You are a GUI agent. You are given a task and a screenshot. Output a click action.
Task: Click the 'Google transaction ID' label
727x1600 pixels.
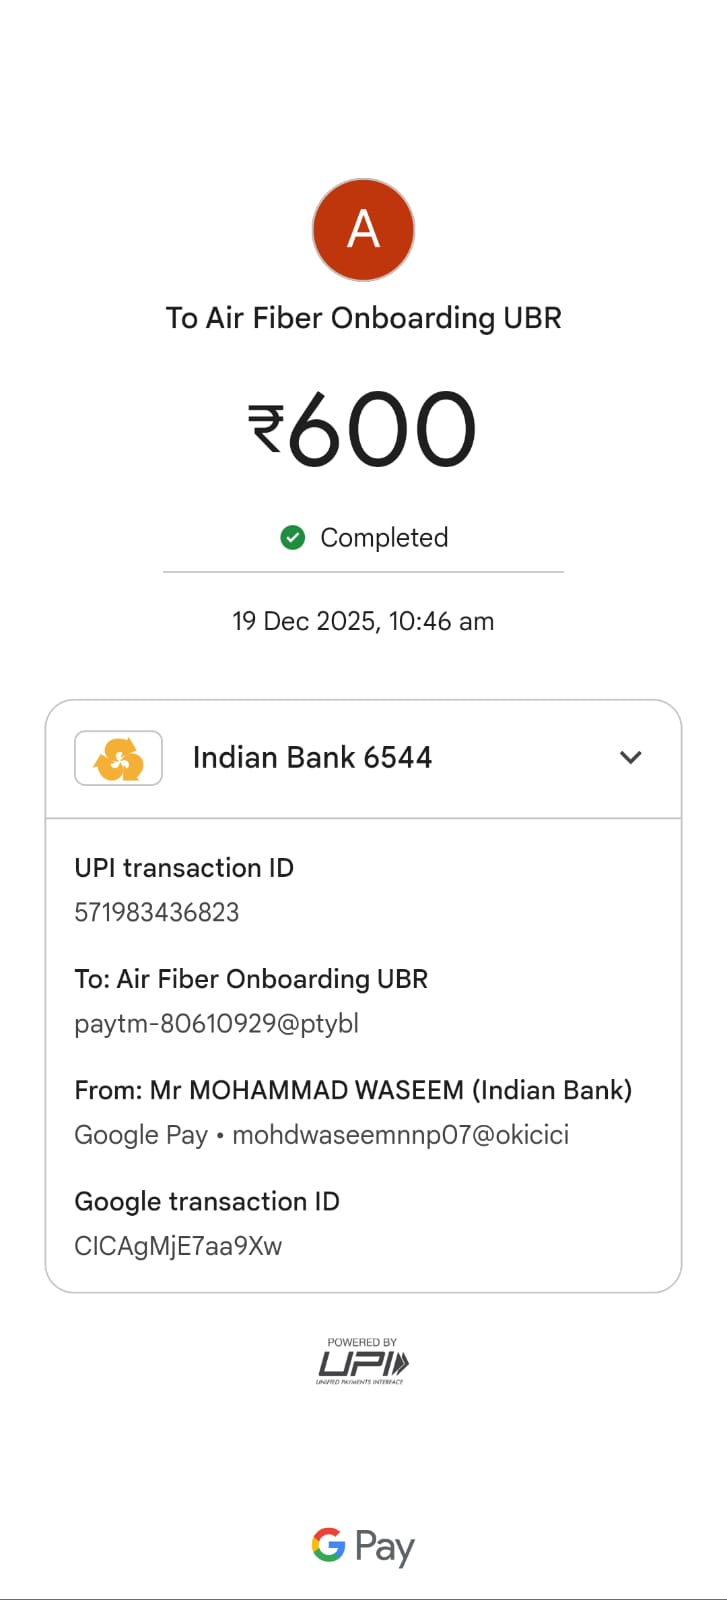tap(207, 1201)
